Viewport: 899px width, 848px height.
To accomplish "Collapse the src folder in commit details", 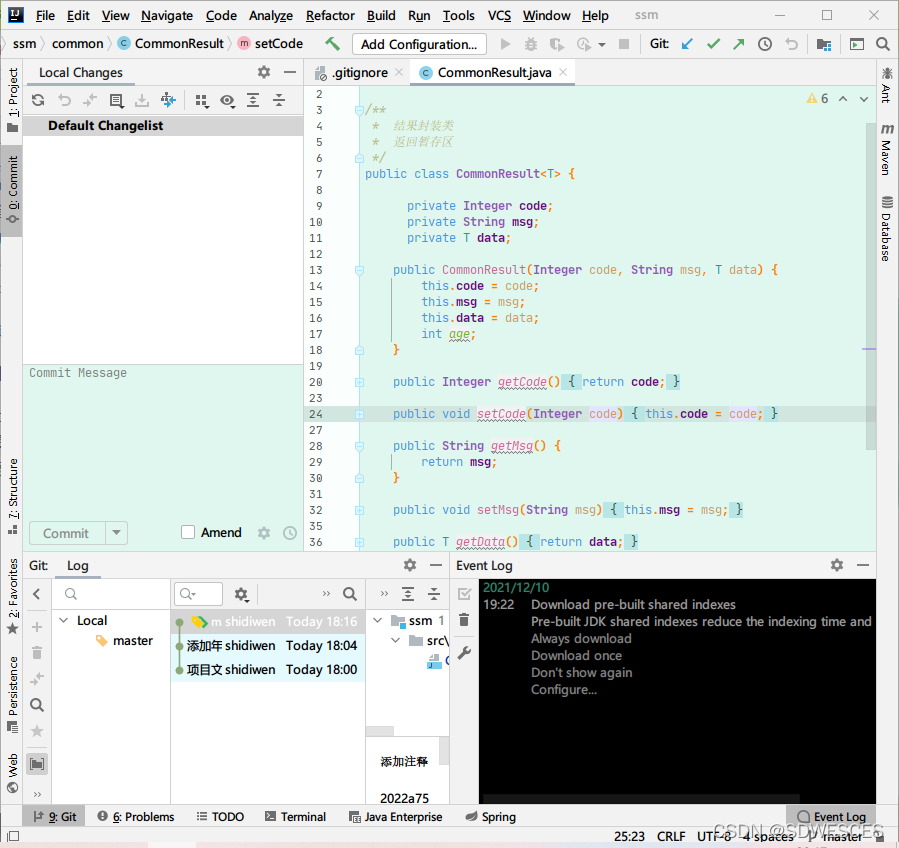I will 396,640.
